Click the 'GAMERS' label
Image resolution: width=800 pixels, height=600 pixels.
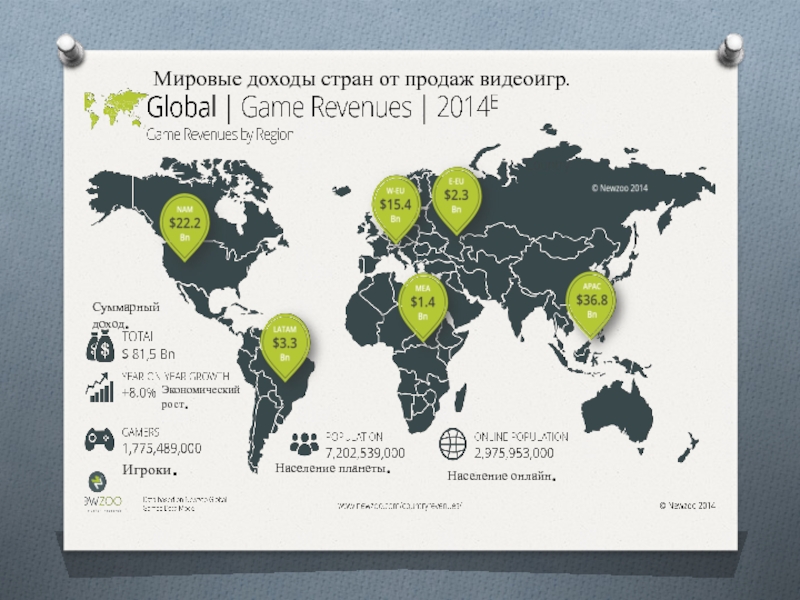point(140,433)
